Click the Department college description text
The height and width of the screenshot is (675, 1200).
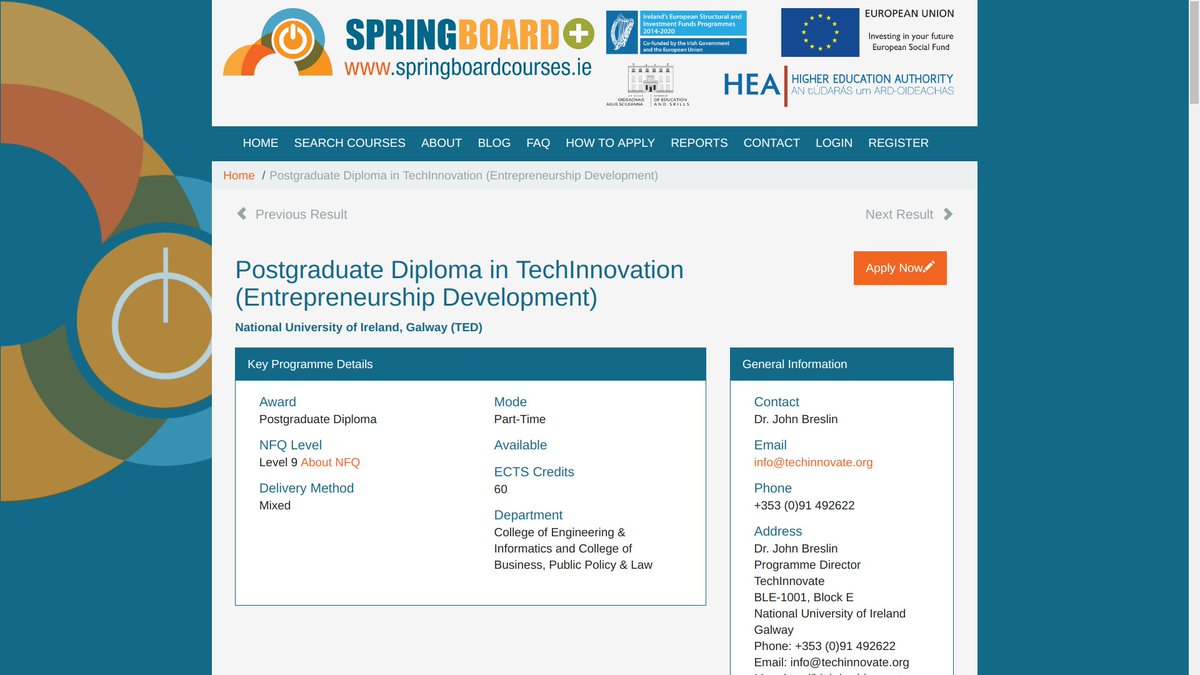573,548
